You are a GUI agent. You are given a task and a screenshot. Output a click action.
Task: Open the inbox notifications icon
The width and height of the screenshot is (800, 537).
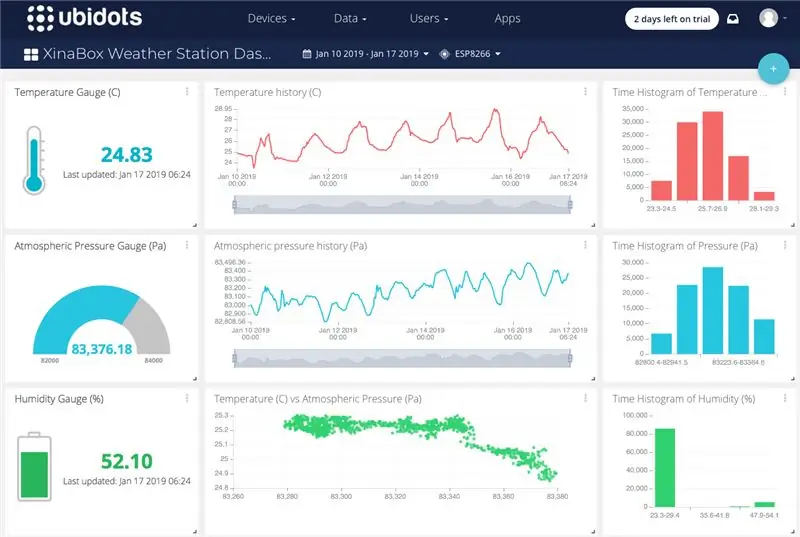733,19
